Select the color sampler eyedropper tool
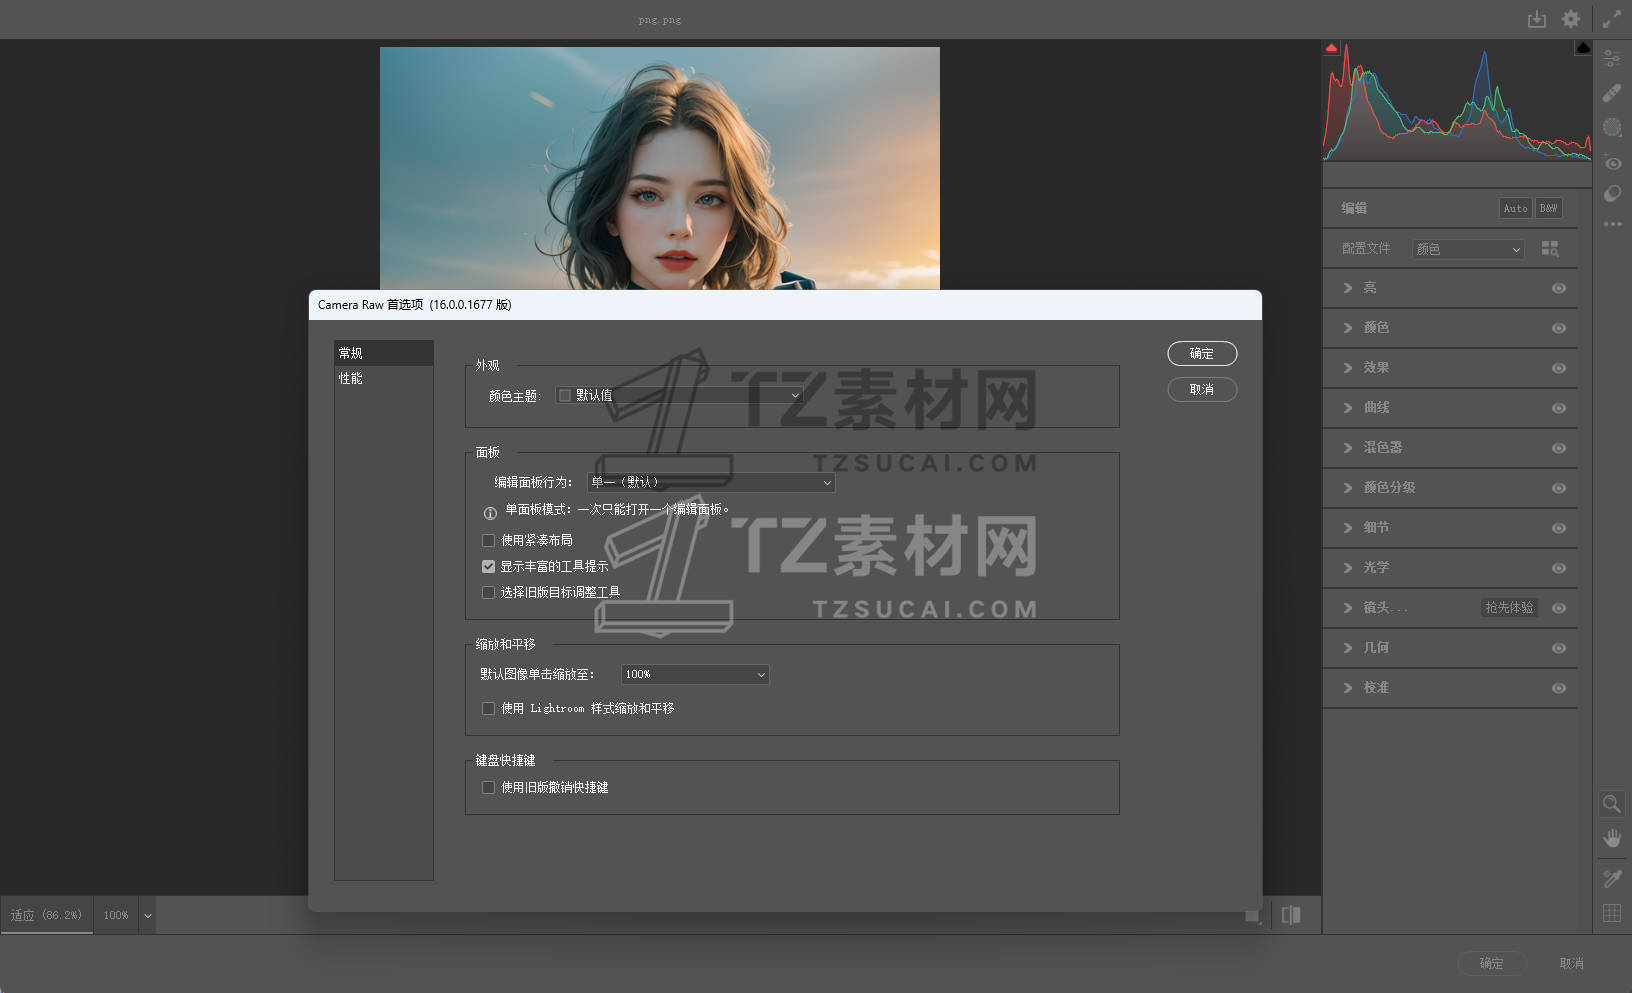 [x=1612, y=878]
